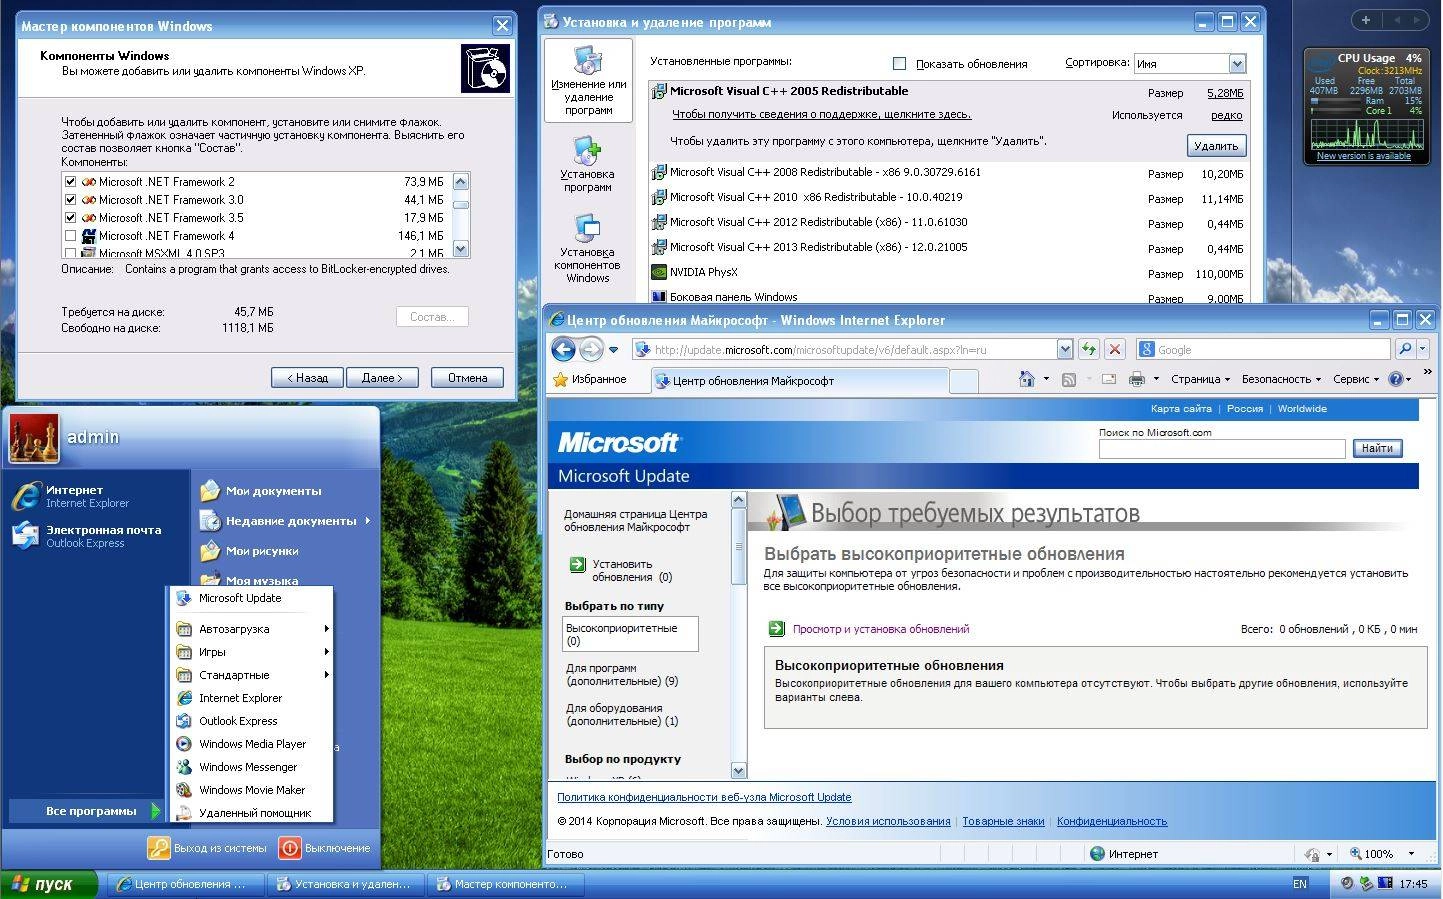Launch 'Windows Movie Maker' from programs menu
1443x899 pixels.
(x=252, y=790)
